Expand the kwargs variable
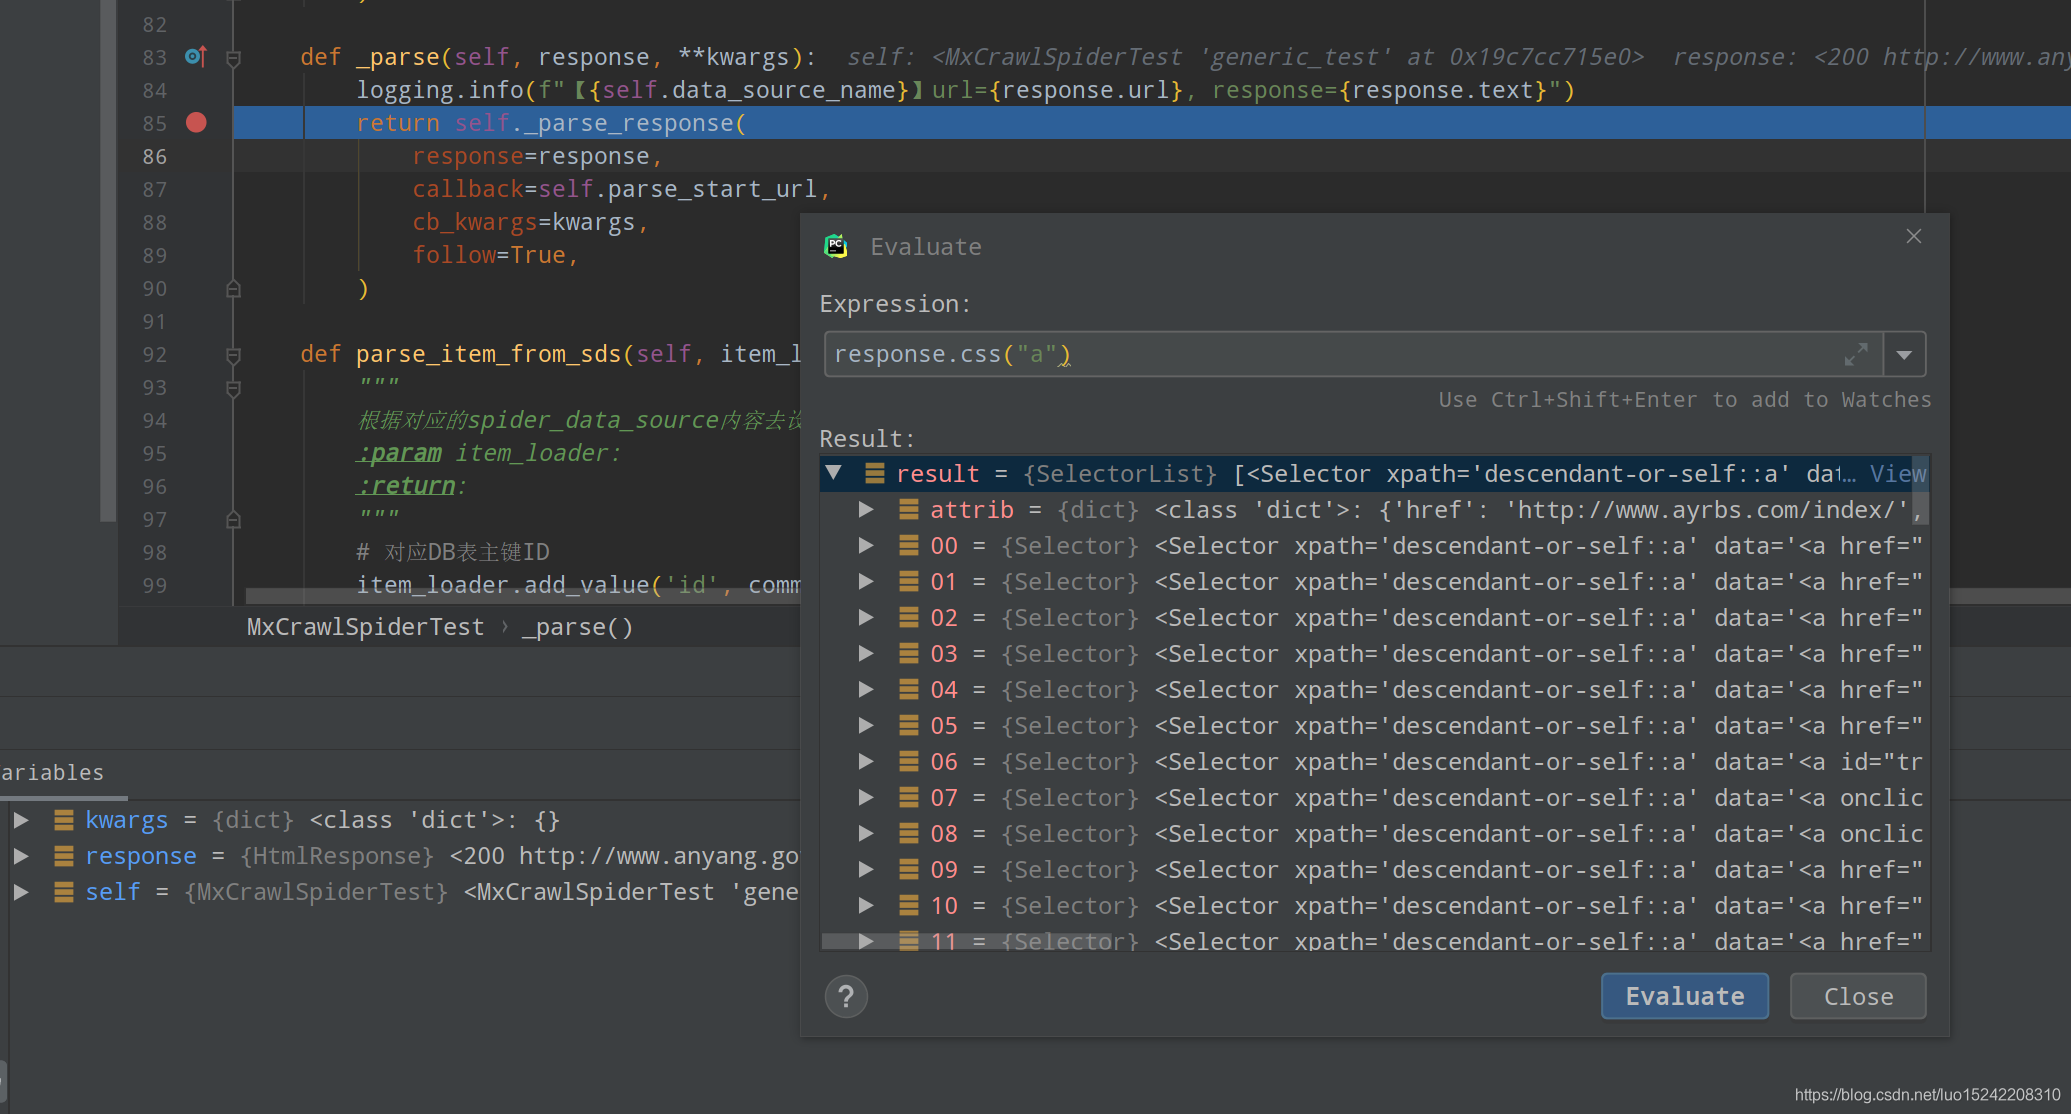Screen dimensions: 2071x1114 pos(20,820)
